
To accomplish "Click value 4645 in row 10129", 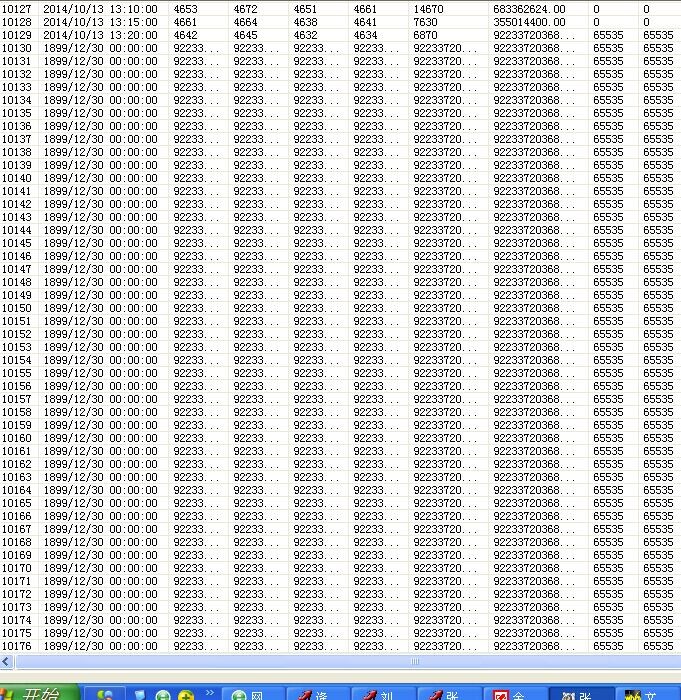I will 245,35.
